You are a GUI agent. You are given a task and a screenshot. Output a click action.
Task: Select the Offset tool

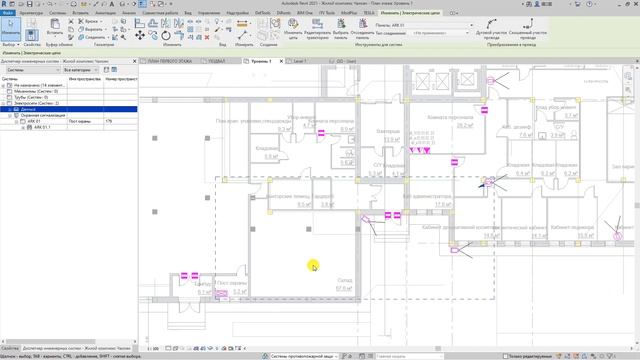click(x=153, y=24)
